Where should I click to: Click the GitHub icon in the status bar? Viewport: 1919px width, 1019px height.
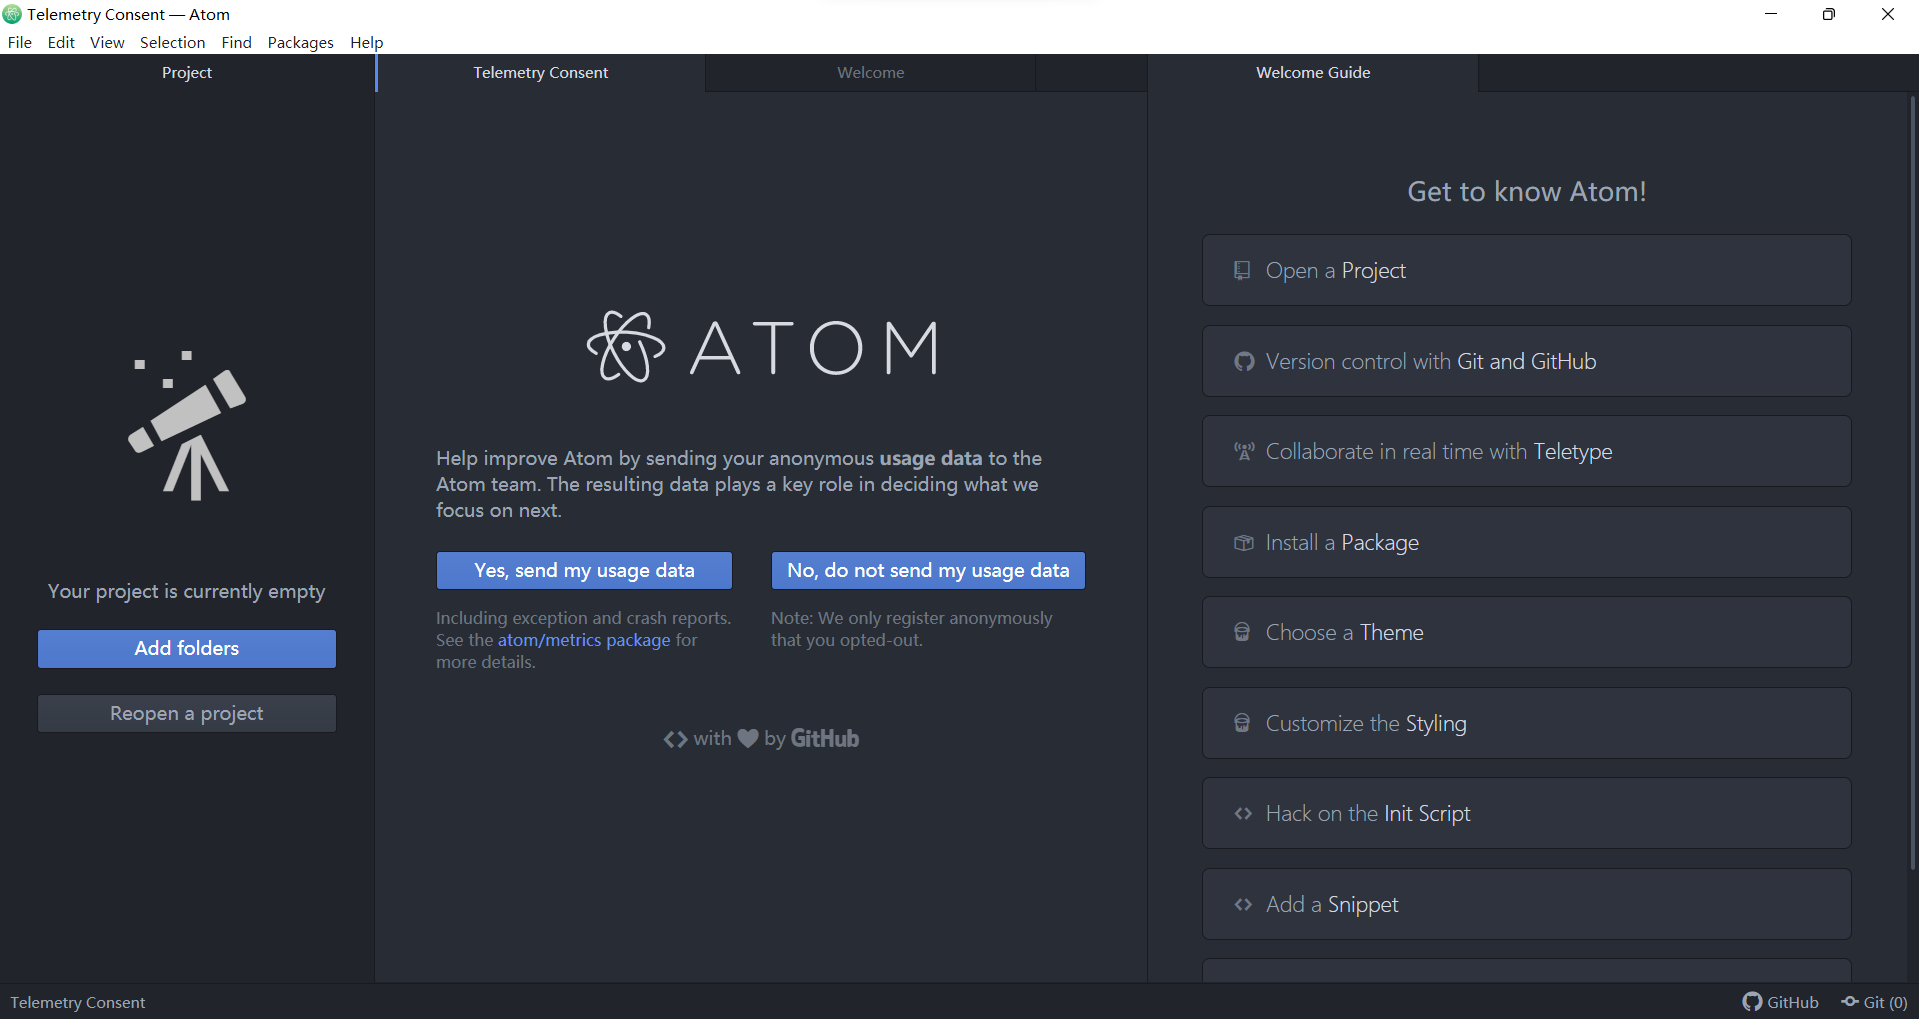click(1752, 1001)
